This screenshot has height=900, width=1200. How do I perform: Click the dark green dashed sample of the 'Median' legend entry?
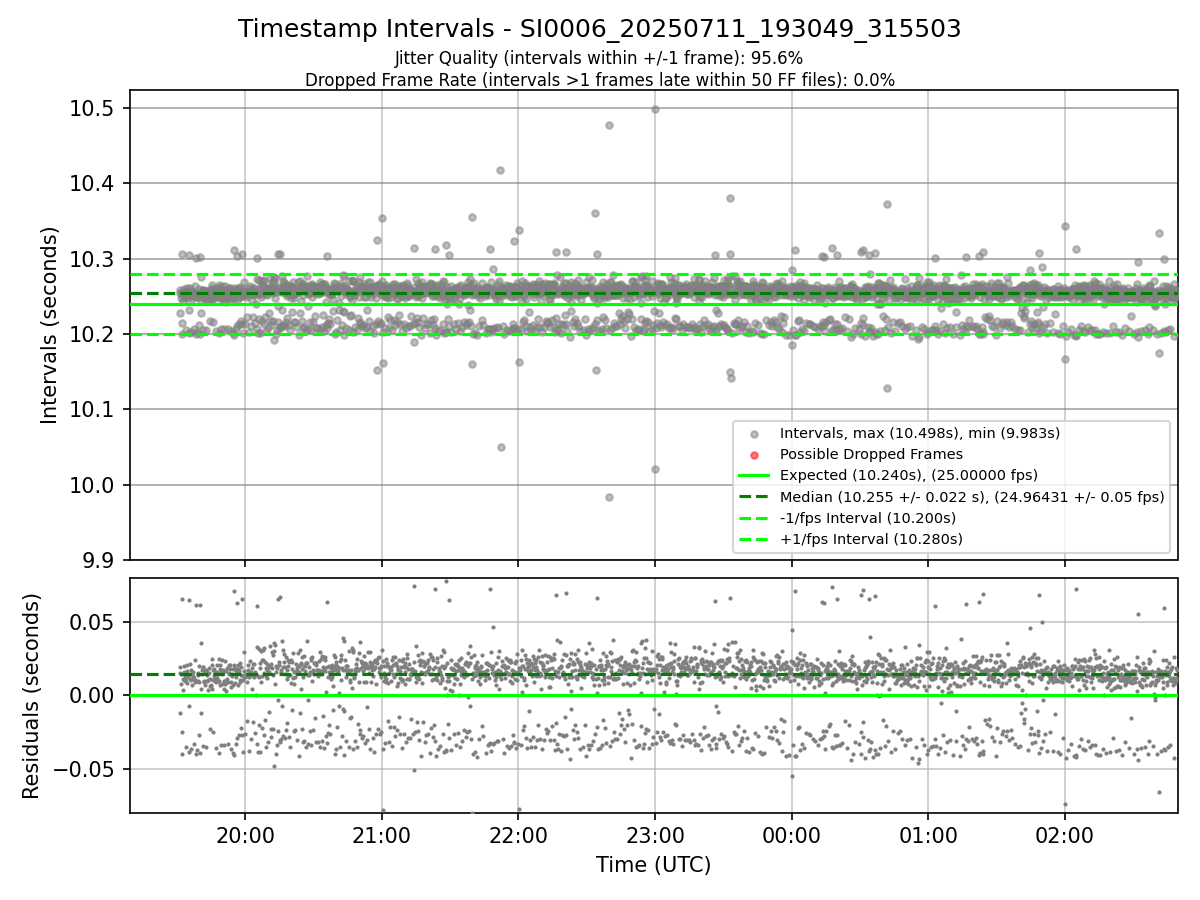coord(754,497)
